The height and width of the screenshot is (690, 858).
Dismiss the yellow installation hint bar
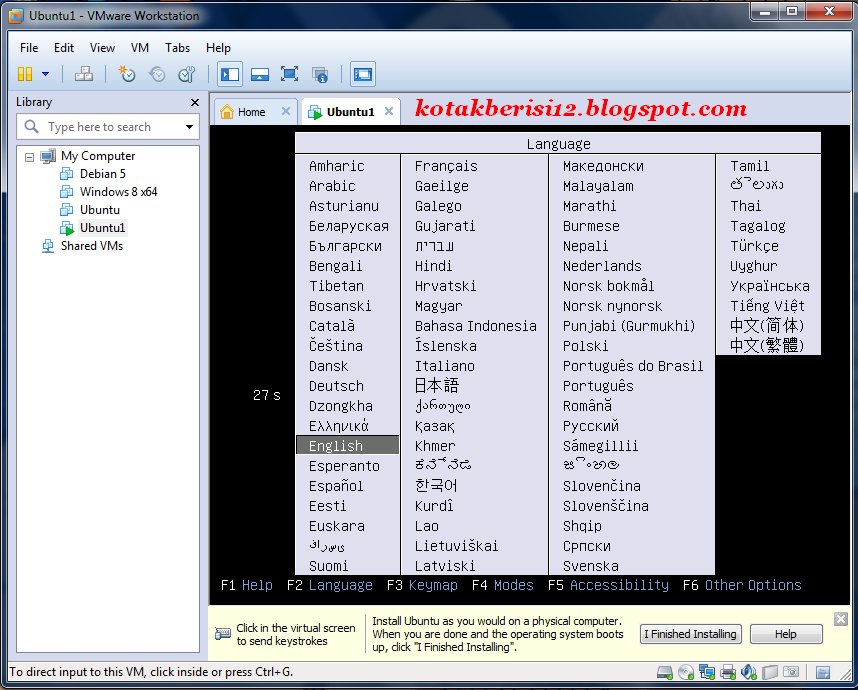tap(841, 619)
